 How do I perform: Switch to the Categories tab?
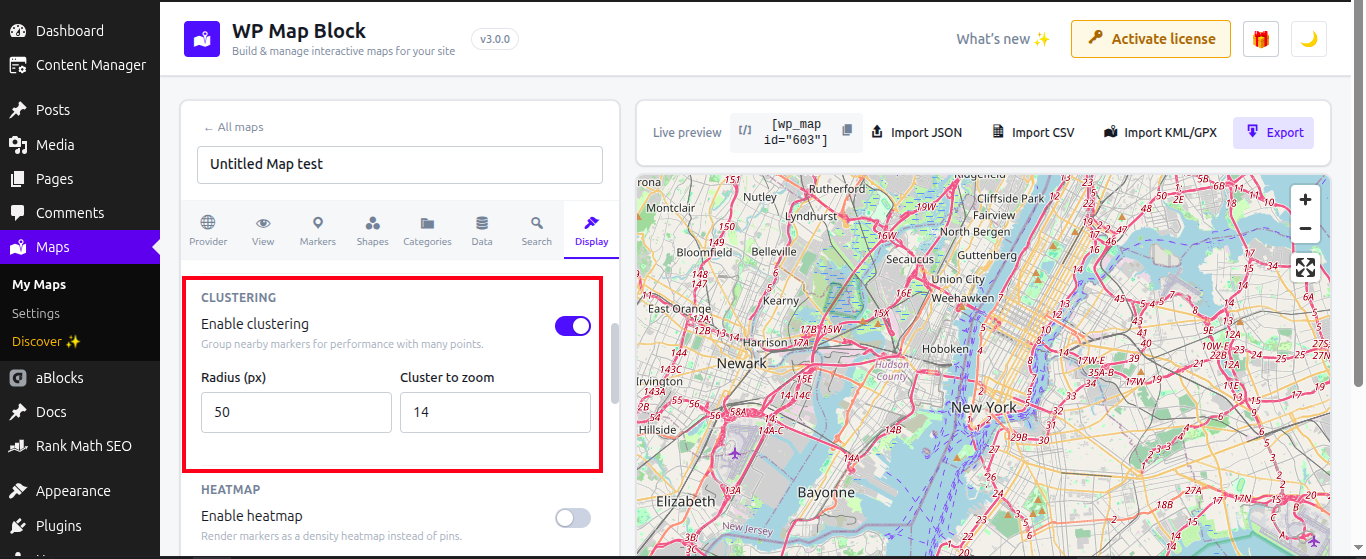427,230
